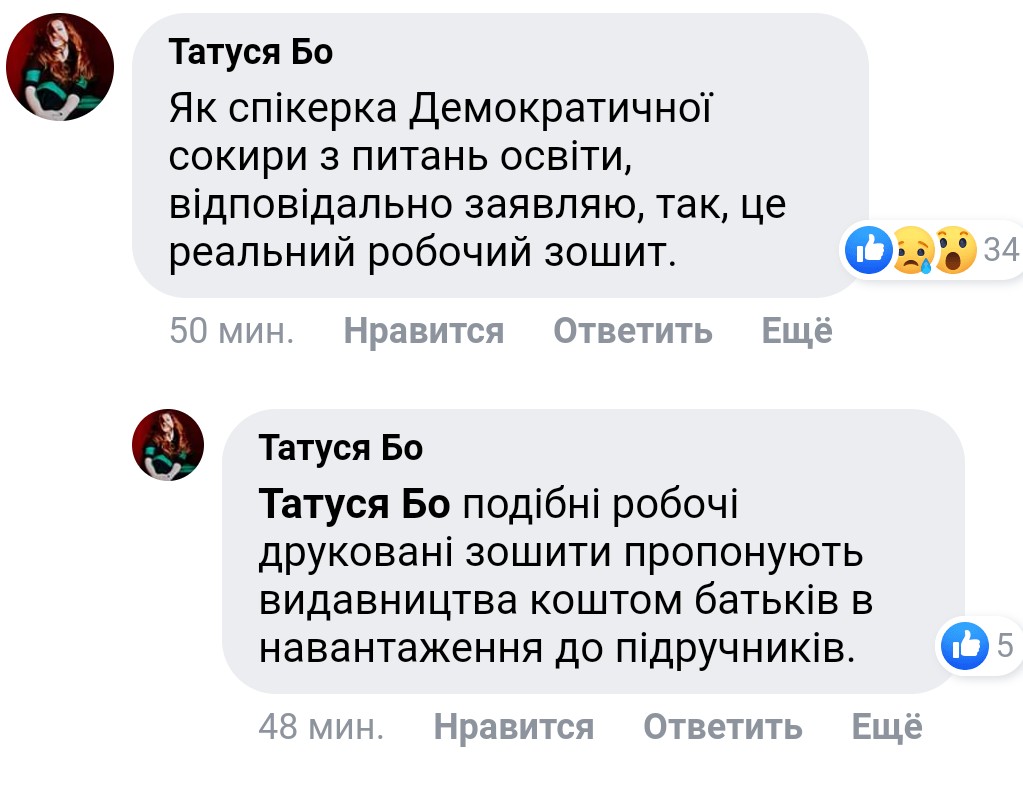The image size is (1023, 795).
Task: Click the thumbs-up icon on the reply comment
Action: click(964, 646)
